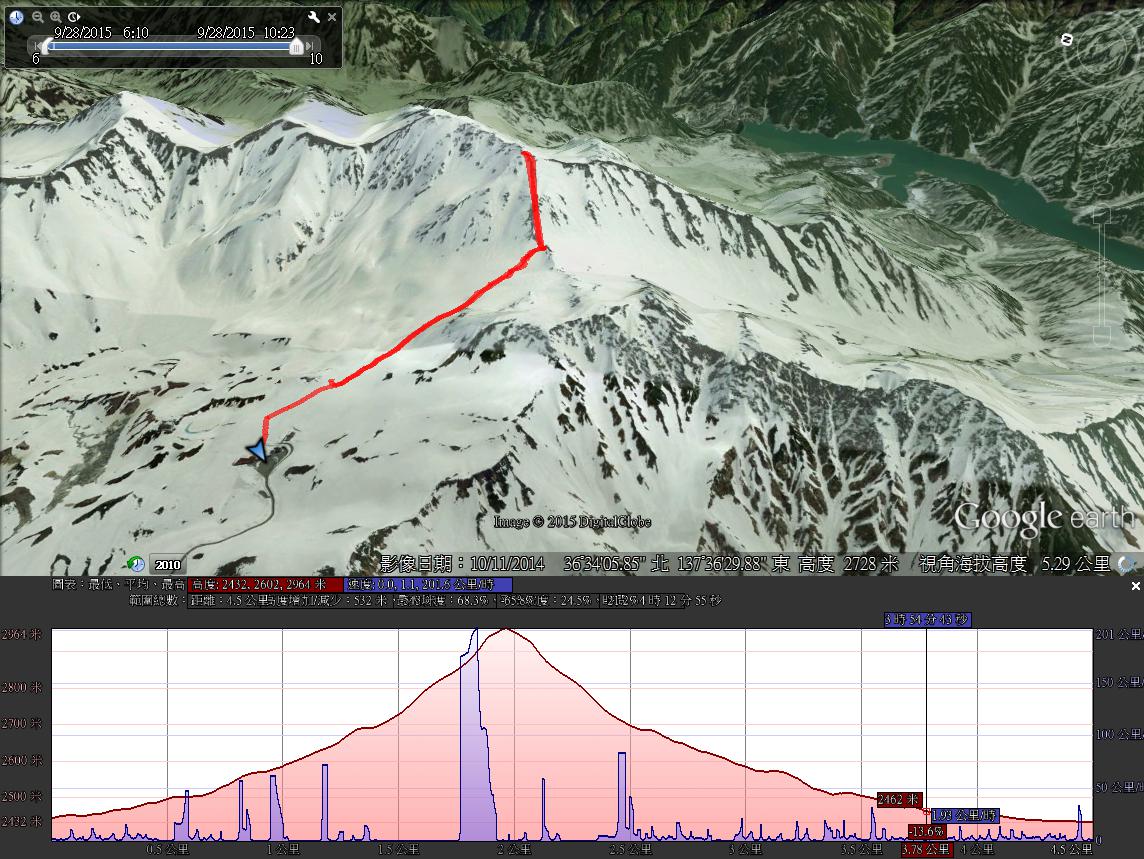Zoom in the time slider range
The width and height of the screenshot is (1144, 859).
[56, 17]
